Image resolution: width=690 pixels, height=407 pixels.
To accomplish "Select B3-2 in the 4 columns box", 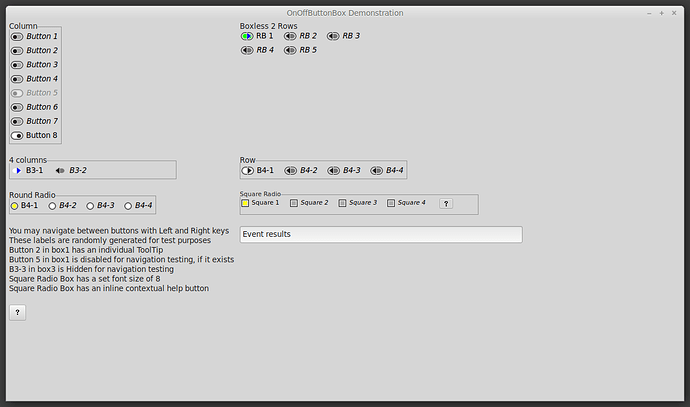I will tap(71, 170).
